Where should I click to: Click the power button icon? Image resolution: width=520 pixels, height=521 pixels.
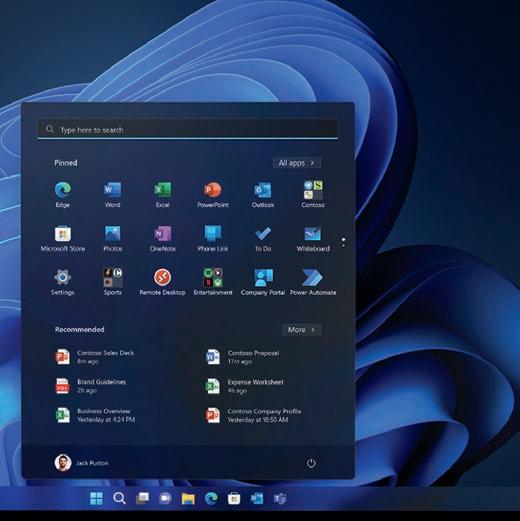[311, 463]
